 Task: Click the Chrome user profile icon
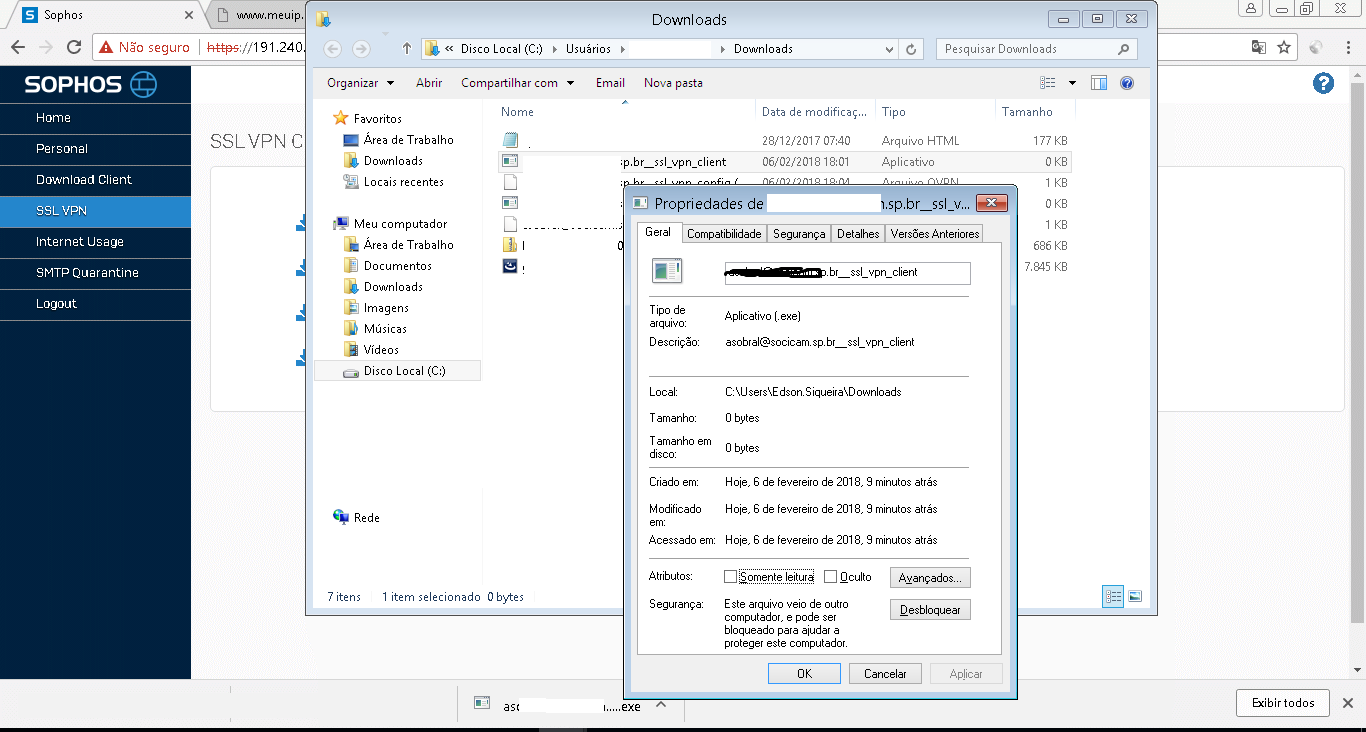(1250, 9)
